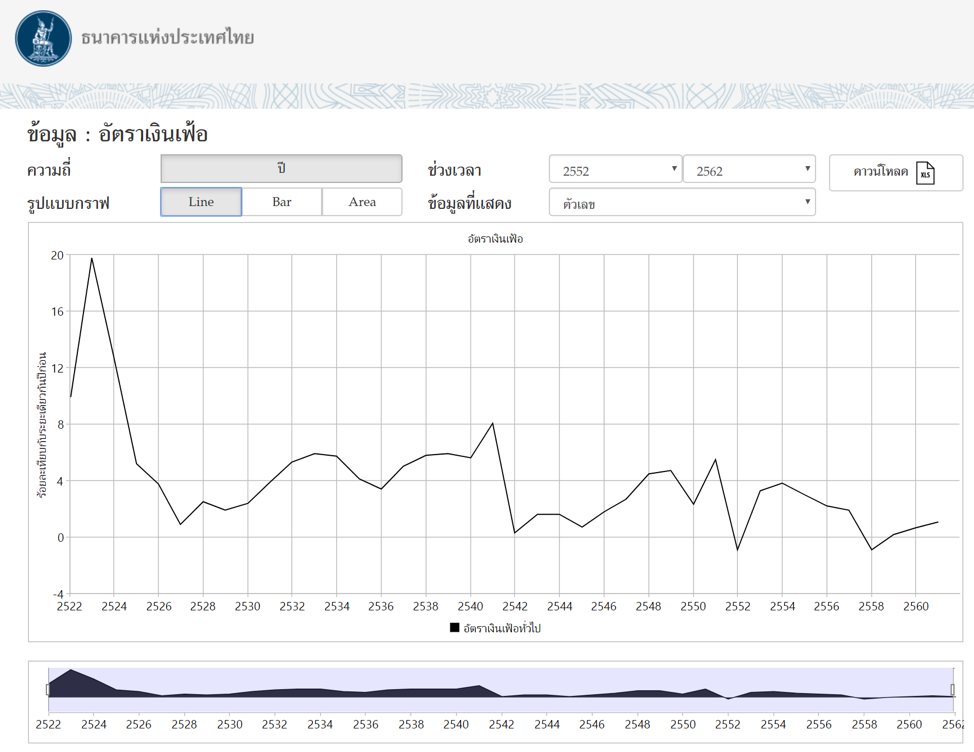Expand the ตัวเลข data display dropdown

[x=682, y=203]
